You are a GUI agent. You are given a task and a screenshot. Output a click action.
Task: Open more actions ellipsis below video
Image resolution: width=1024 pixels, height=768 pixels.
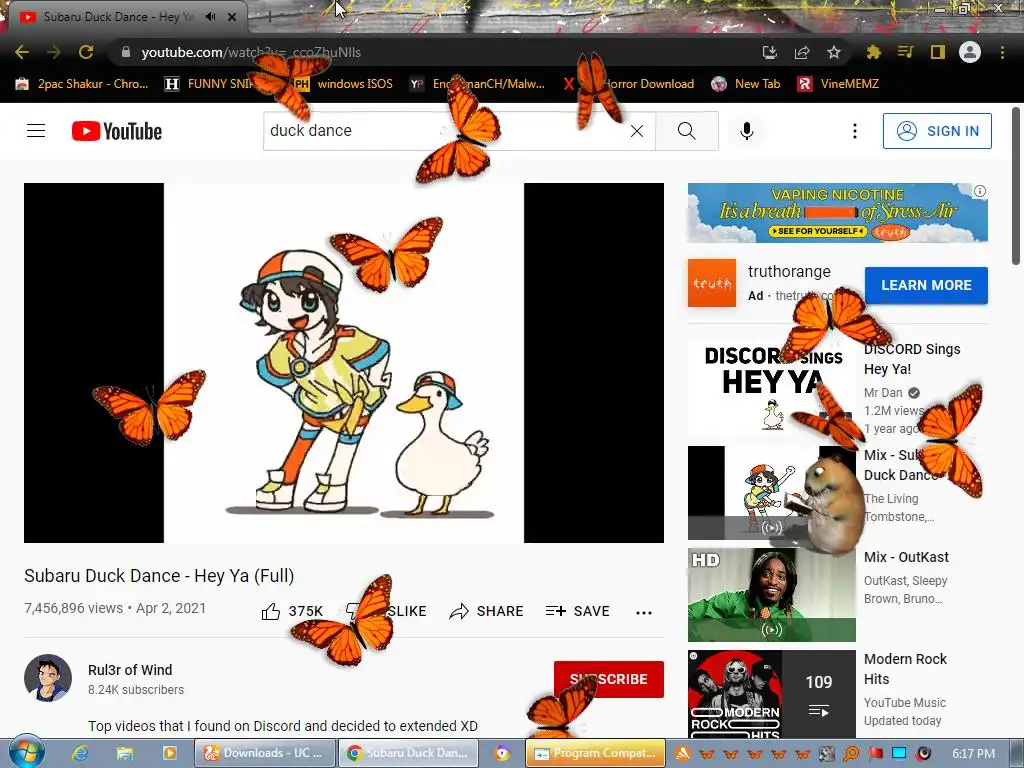644,612
